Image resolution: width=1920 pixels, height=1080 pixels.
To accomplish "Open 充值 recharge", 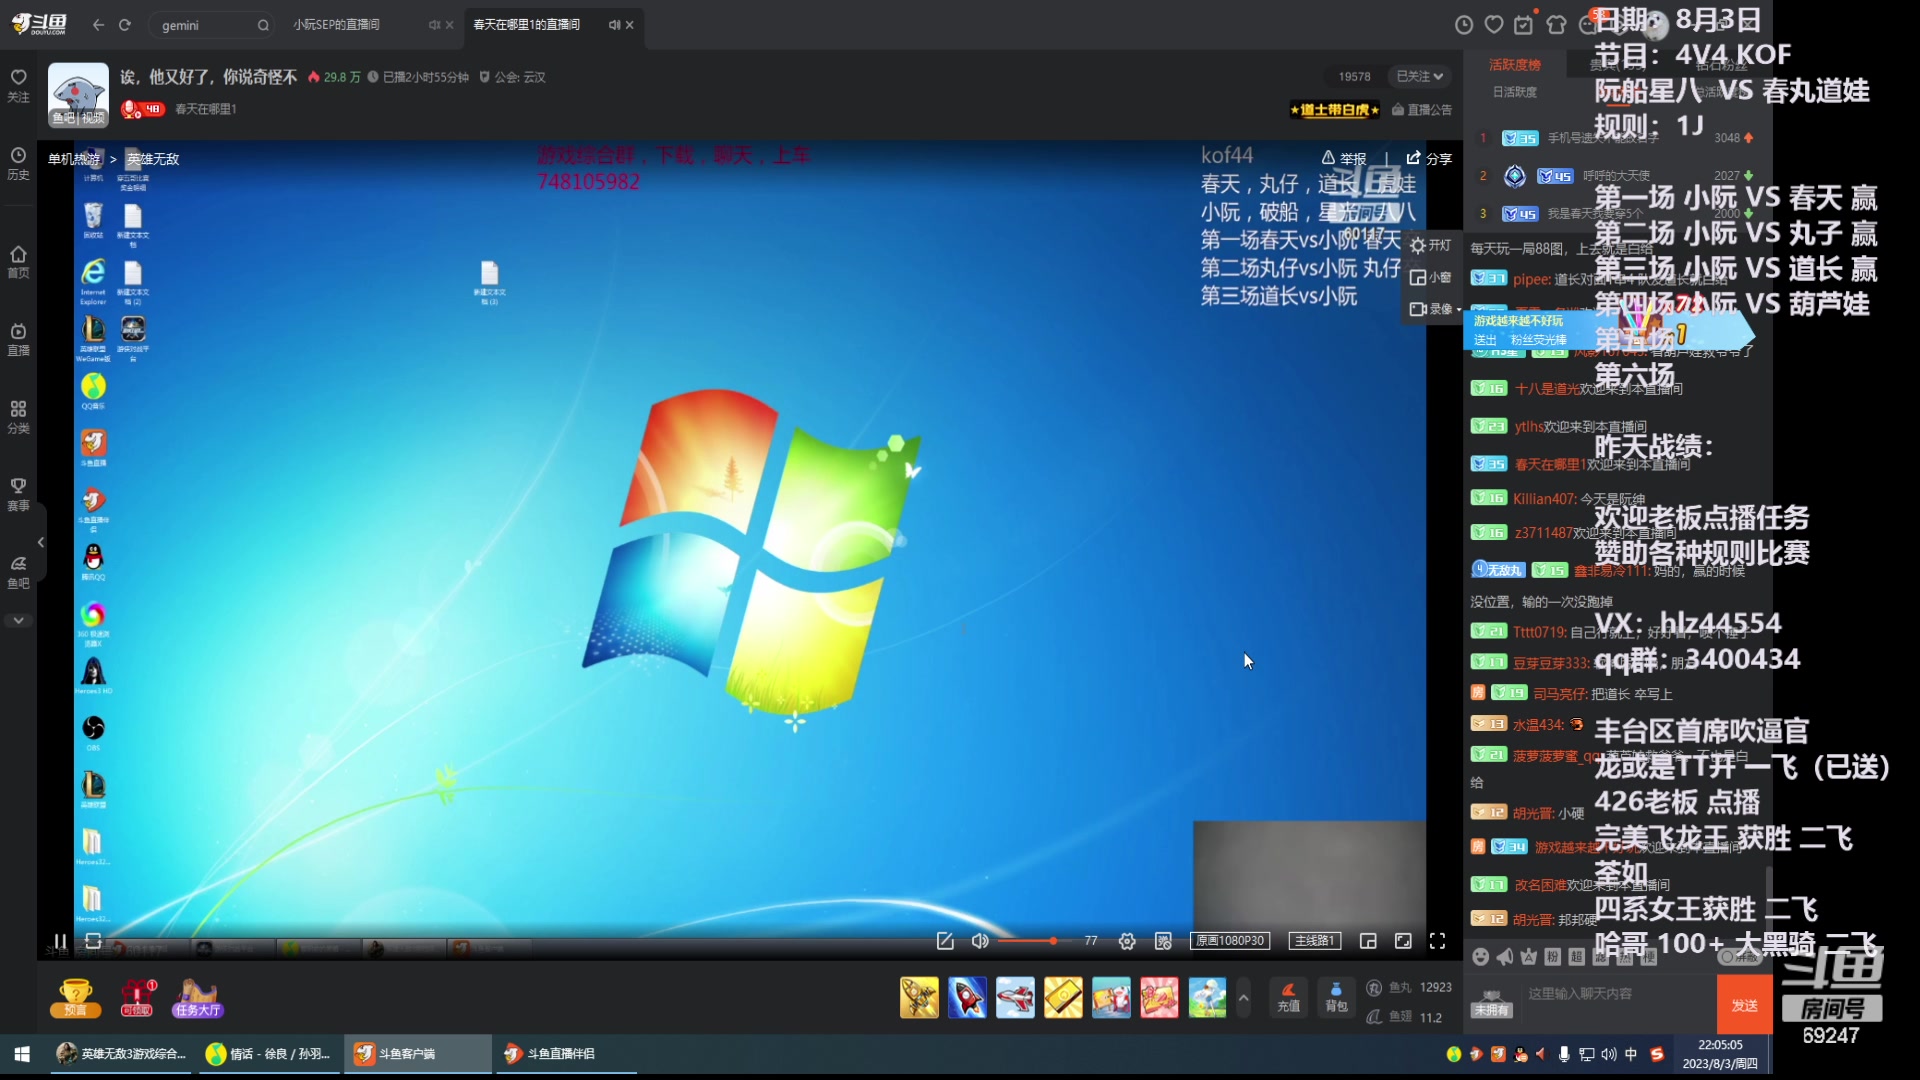I will click(1288, 997).
